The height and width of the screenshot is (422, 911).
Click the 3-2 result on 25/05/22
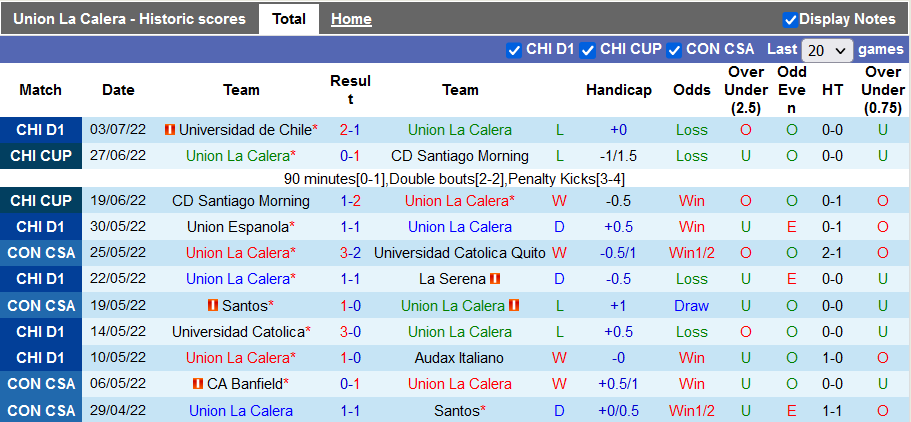click(x=350, y=253)
